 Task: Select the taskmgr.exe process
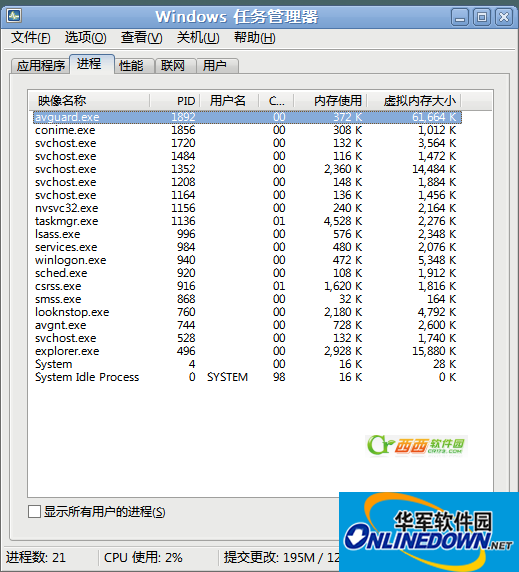tap(247, 221)
